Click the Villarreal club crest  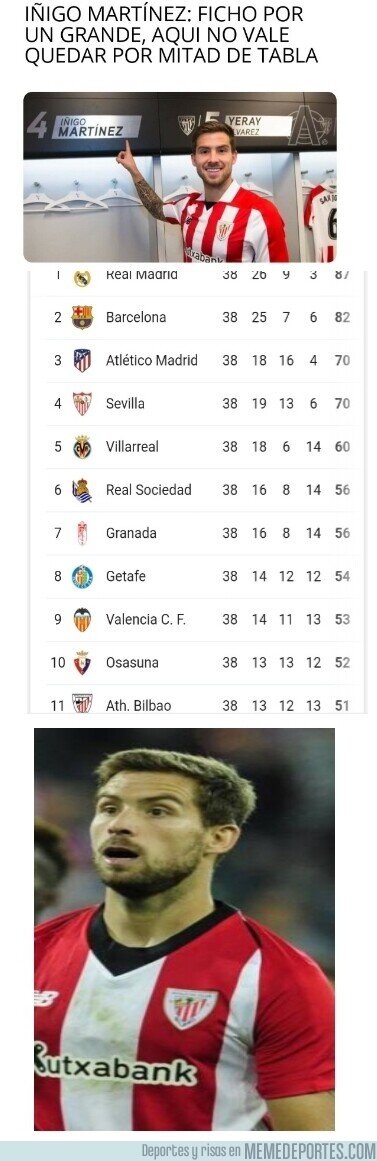click(82, 446)
